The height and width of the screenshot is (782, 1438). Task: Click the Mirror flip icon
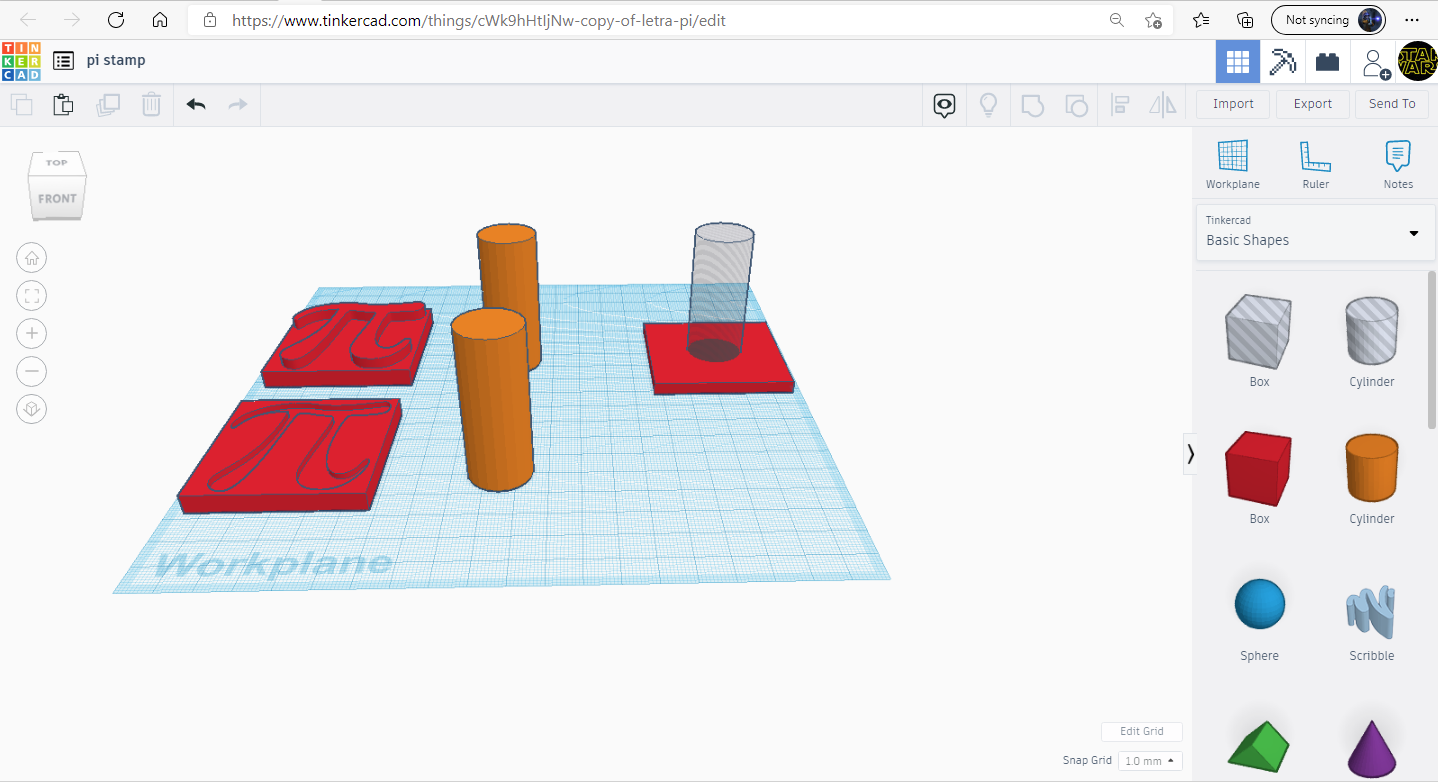[1162, 105]
